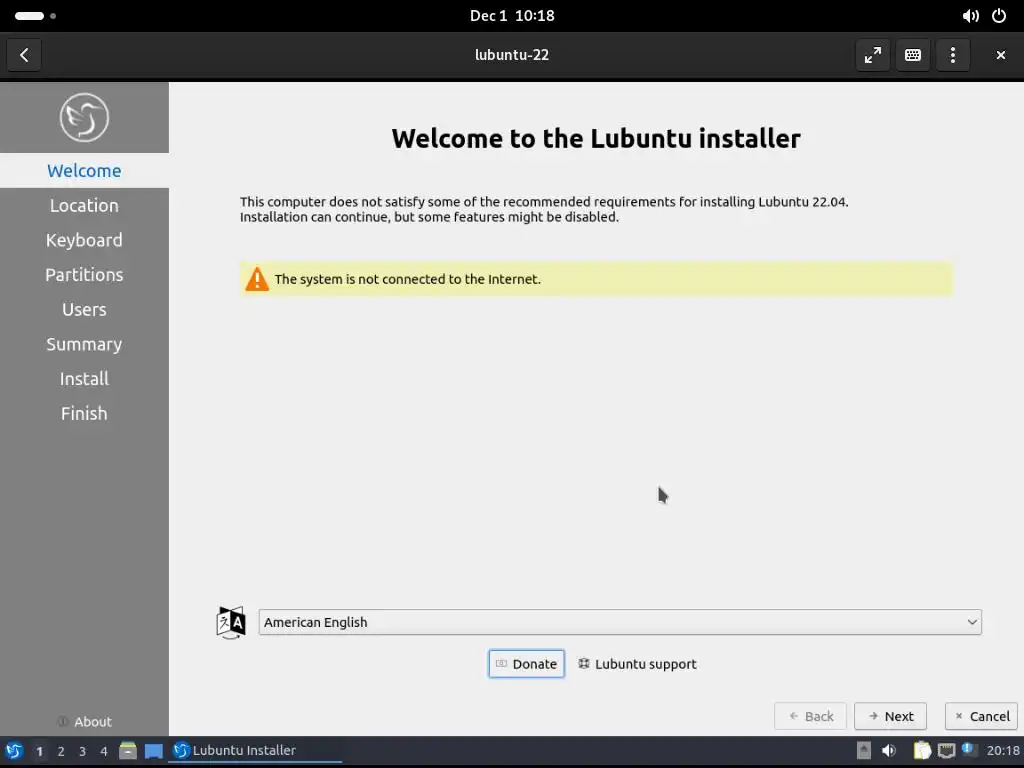Switch to virtual desktop 4
This screenshot has width=1024, height=768.
click(103, 751)
